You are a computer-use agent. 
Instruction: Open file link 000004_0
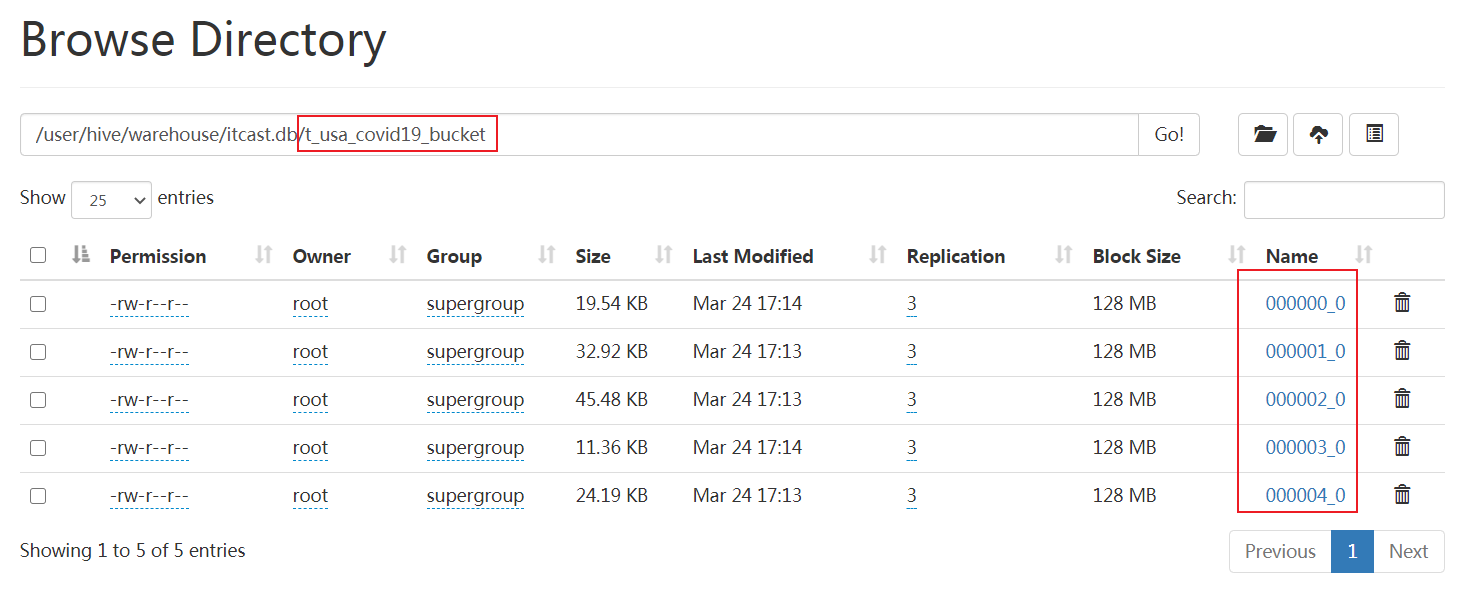click(1305, 495)
